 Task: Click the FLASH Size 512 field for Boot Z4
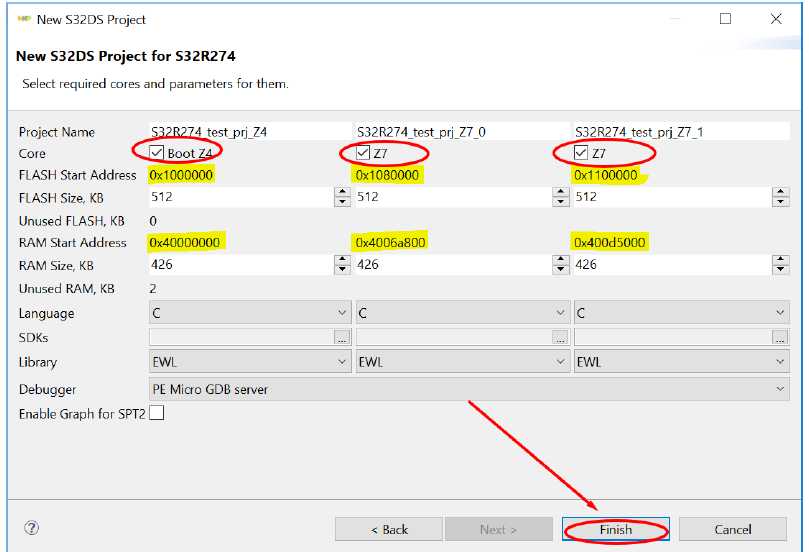(x=241, y=197)
